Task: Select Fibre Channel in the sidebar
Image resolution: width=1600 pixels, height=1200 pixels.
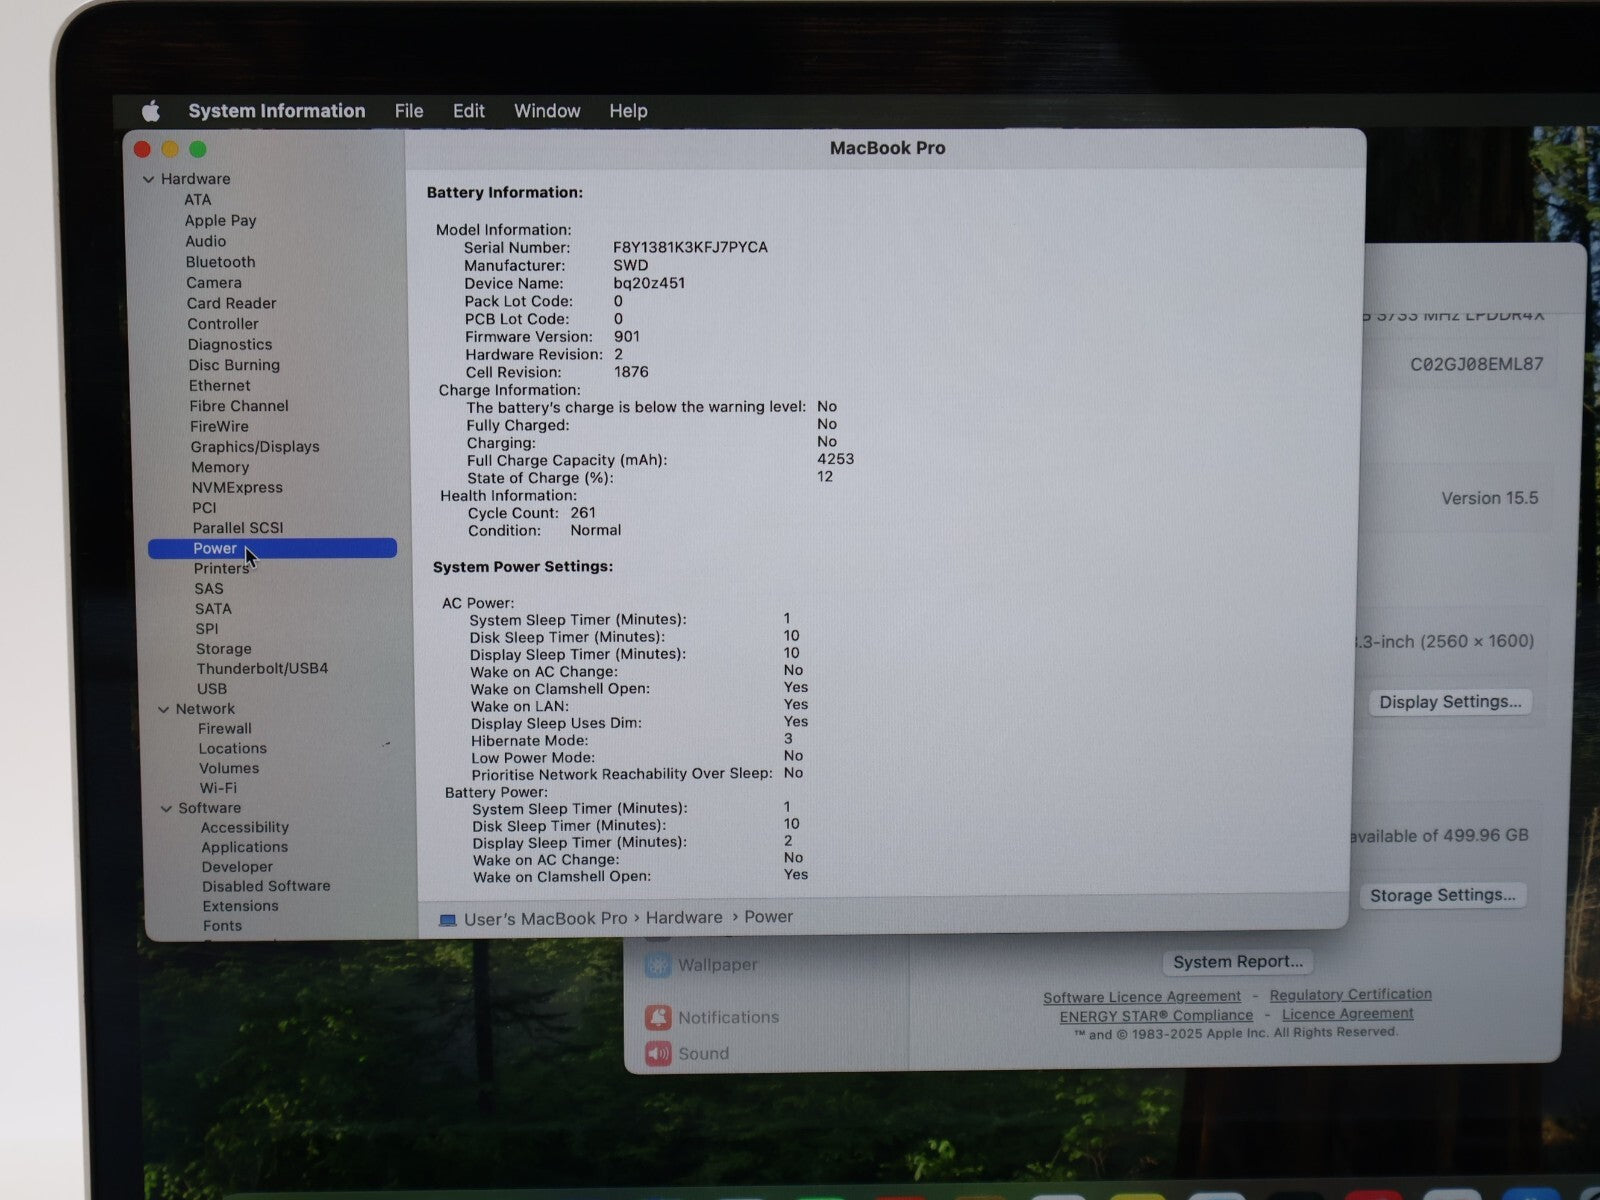Action: coord(238,406)
